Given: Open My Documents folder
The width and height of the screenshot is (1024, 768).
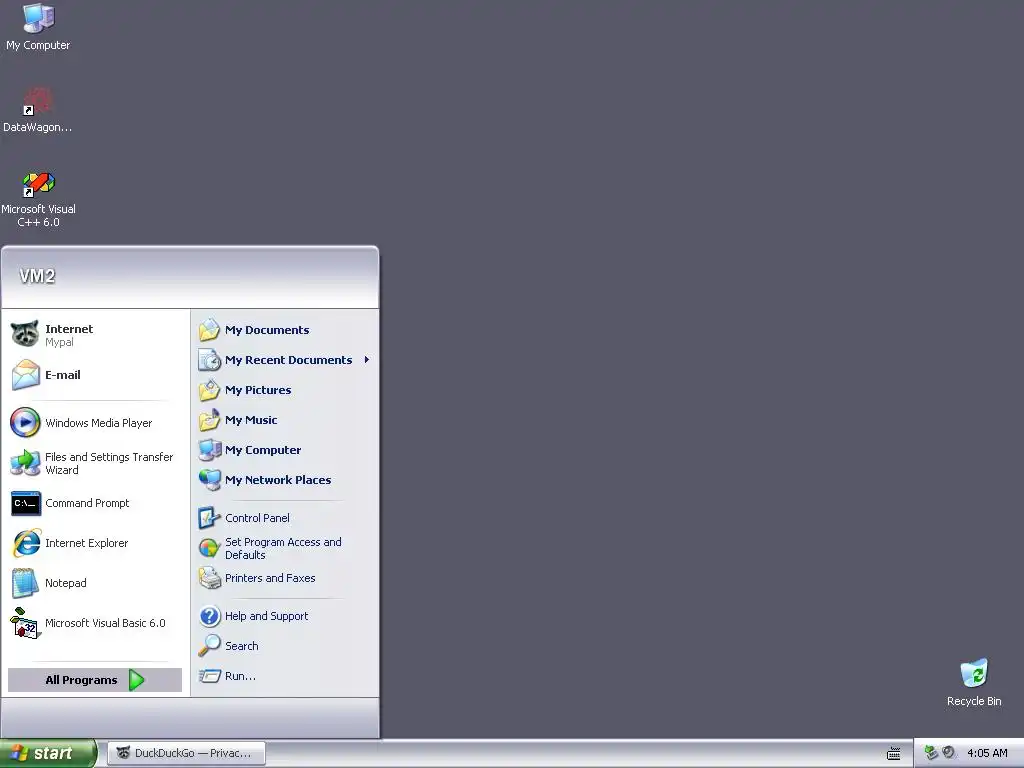Looking at the screenshot, I should [x=285, y=330].
